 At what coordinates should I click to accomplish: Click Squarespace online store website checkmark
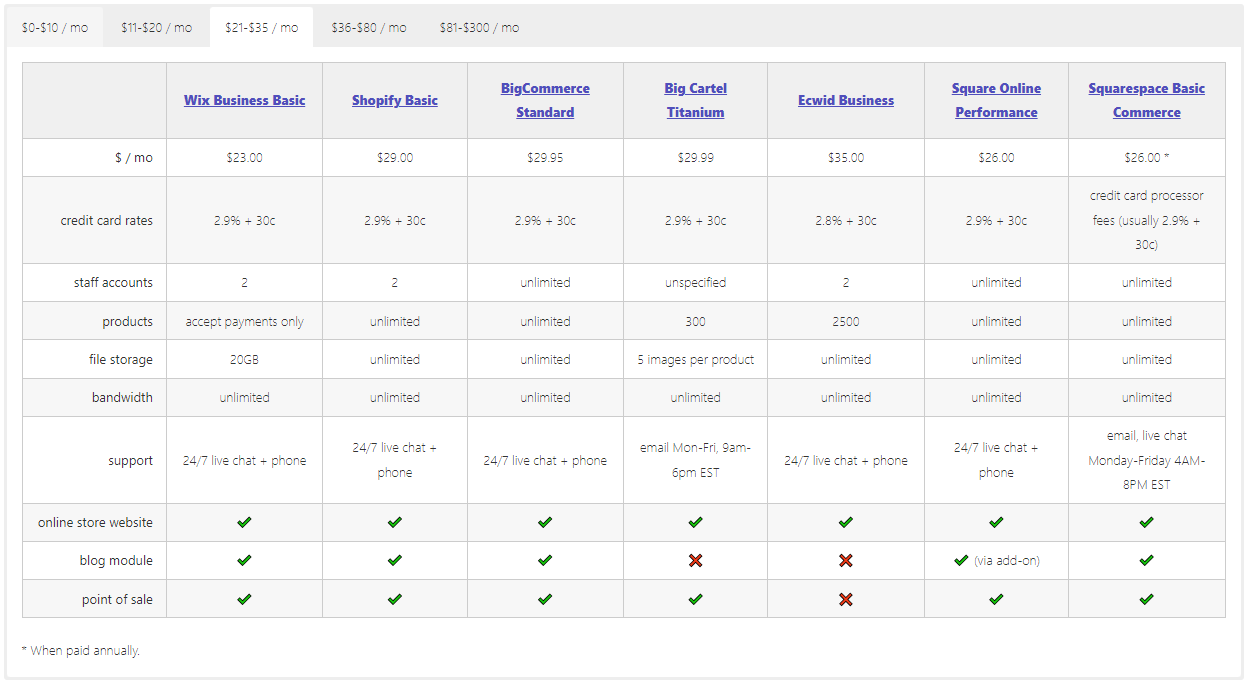point(1147,522)
